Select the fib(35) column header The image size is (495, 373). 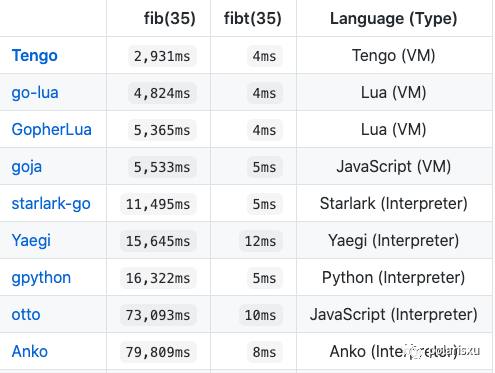[x=170, y=18]
